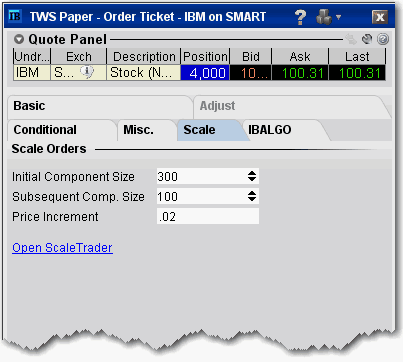Click the greyed link arrows icon in Quote Panel
This screenshot has width=403, height=362.
(351, 39)
